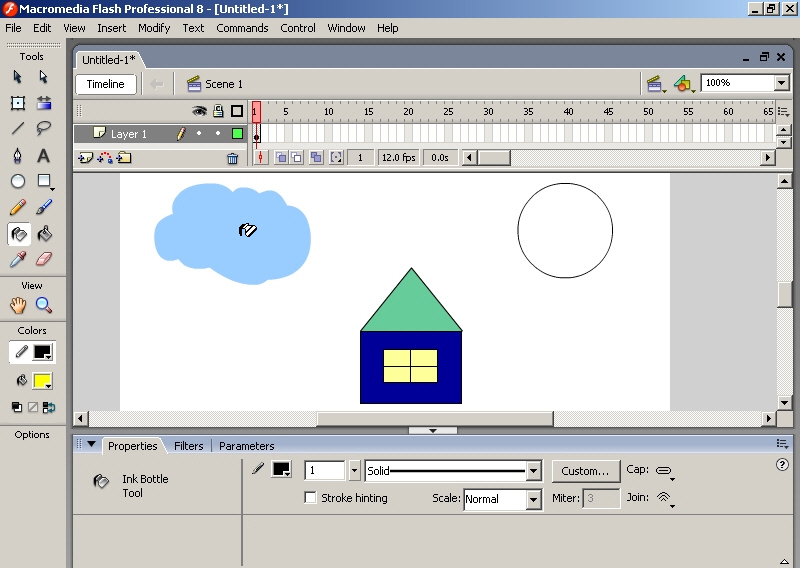Click the stroke height input field
The height and width of the screenshot is (568, 801).
tap(325, 470)
